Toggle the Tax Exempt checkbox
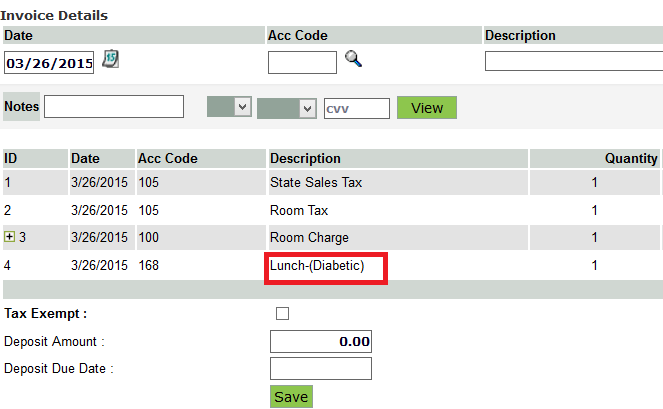Viewport: 663px width, 409px height. [x=282, y=314]
